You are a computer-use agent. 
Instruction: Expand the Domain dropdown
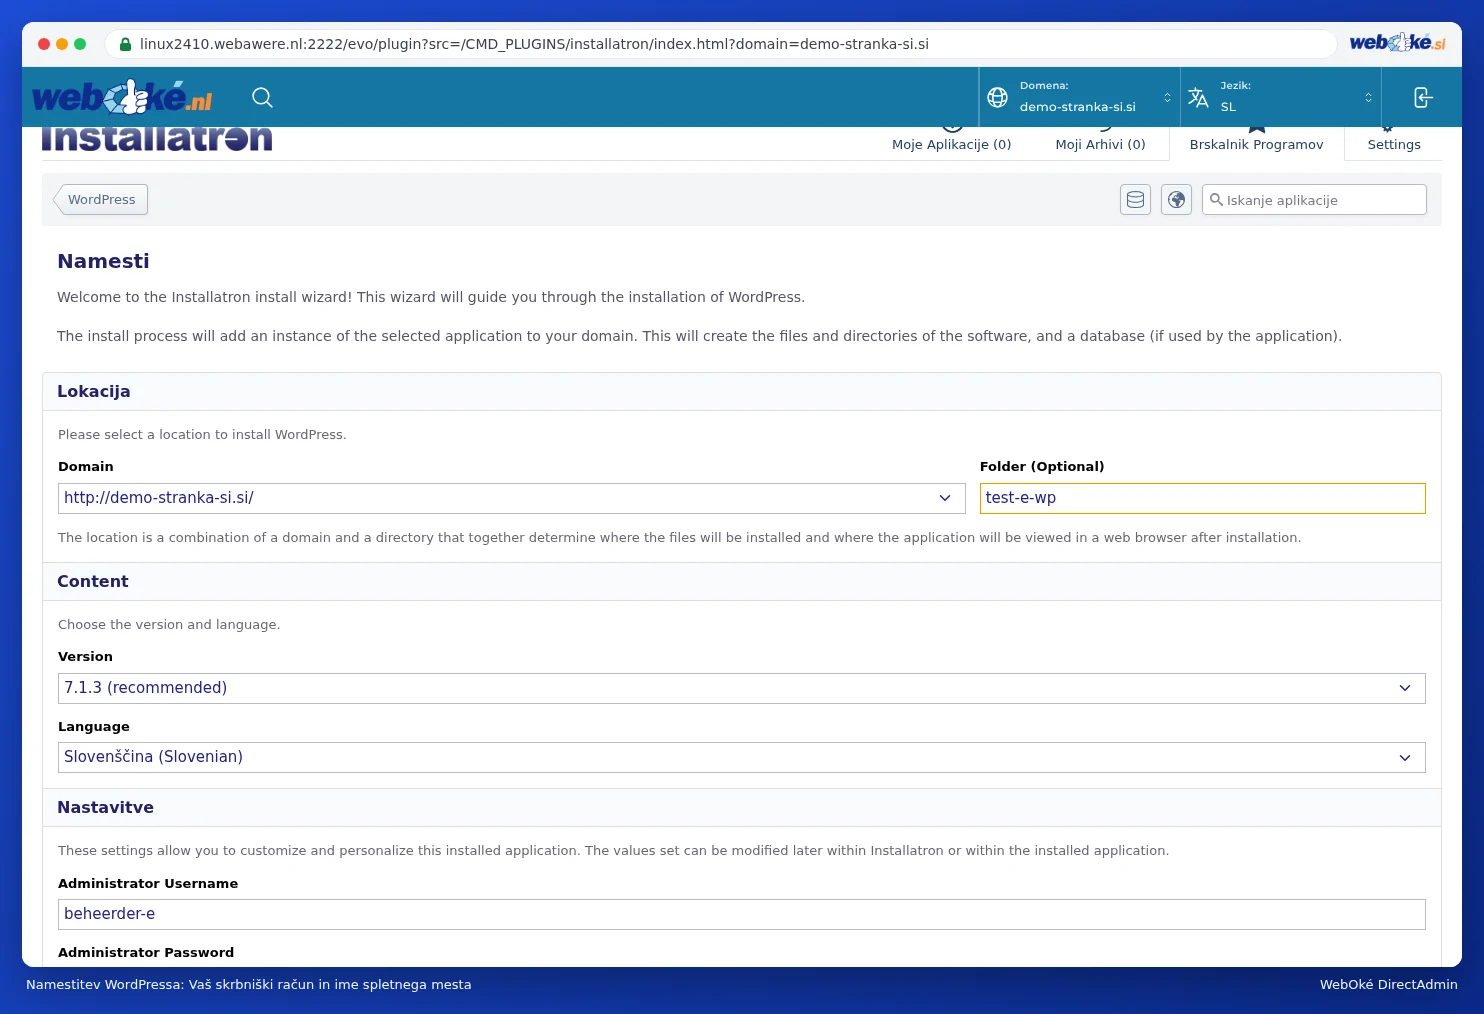512,498
